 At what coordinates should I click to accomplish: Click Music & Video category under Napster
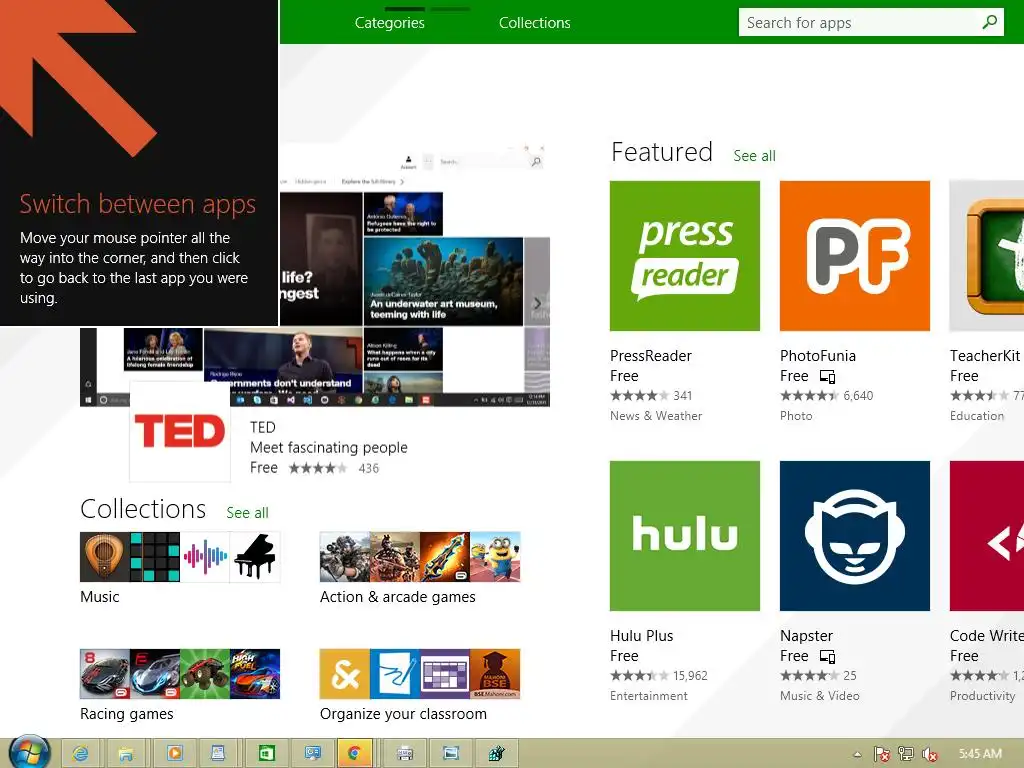pyautogui.click(x=820, y=696)
